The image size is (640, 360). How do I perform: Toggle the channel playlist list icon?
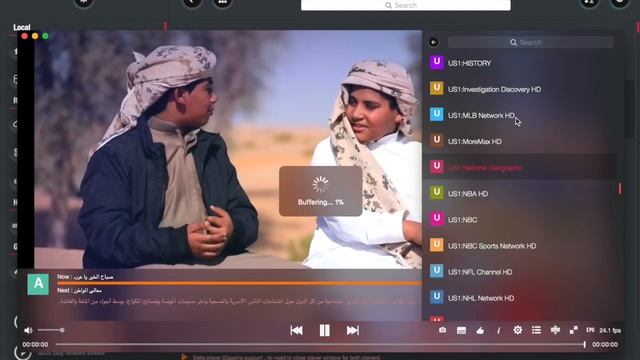(x=536, y=330)
